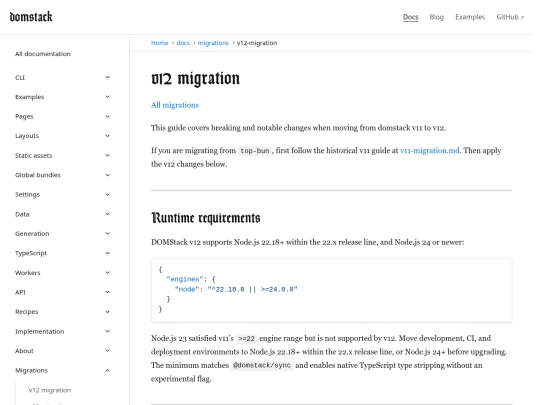The image size is (540, 405).
Task: Click the migrations breadcrumb
Action: (x=213, y=43)
